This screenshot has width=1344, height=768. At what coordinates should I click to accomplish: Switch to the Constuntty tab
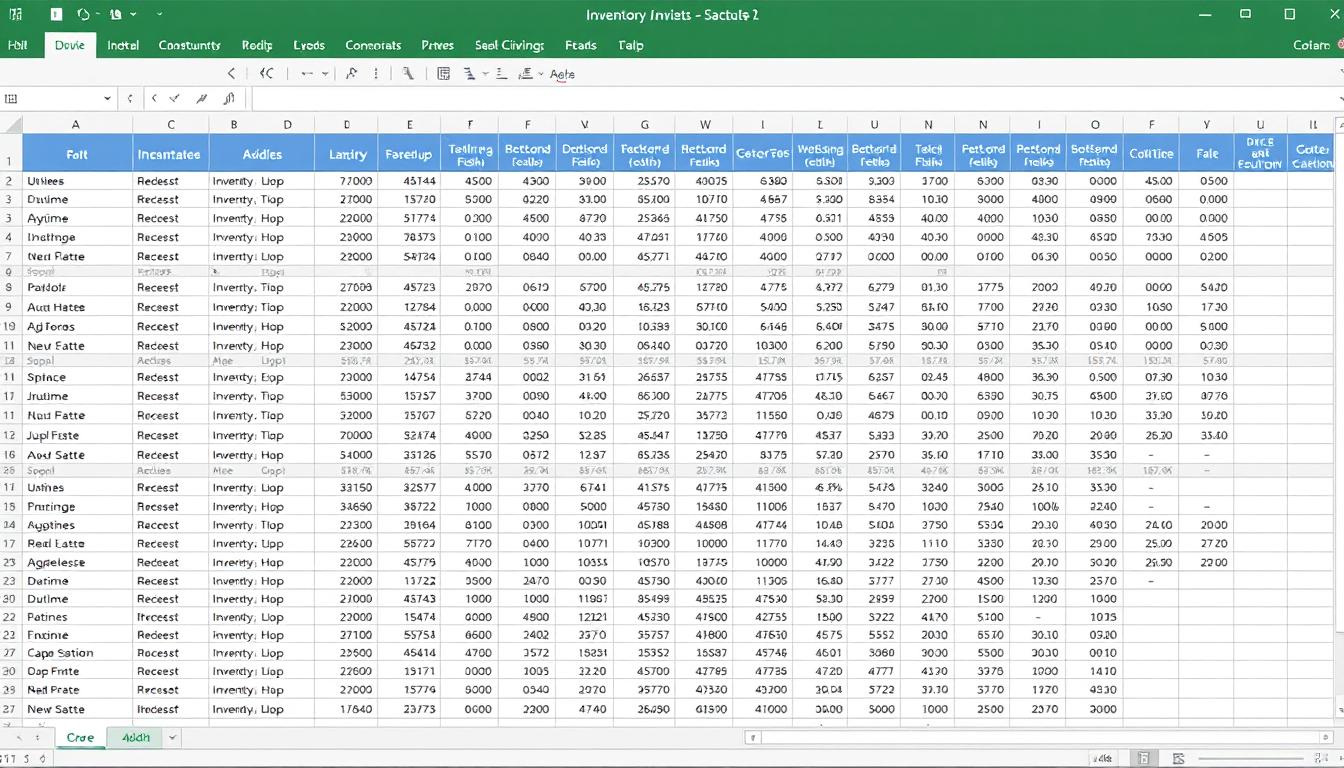[190, 45]
